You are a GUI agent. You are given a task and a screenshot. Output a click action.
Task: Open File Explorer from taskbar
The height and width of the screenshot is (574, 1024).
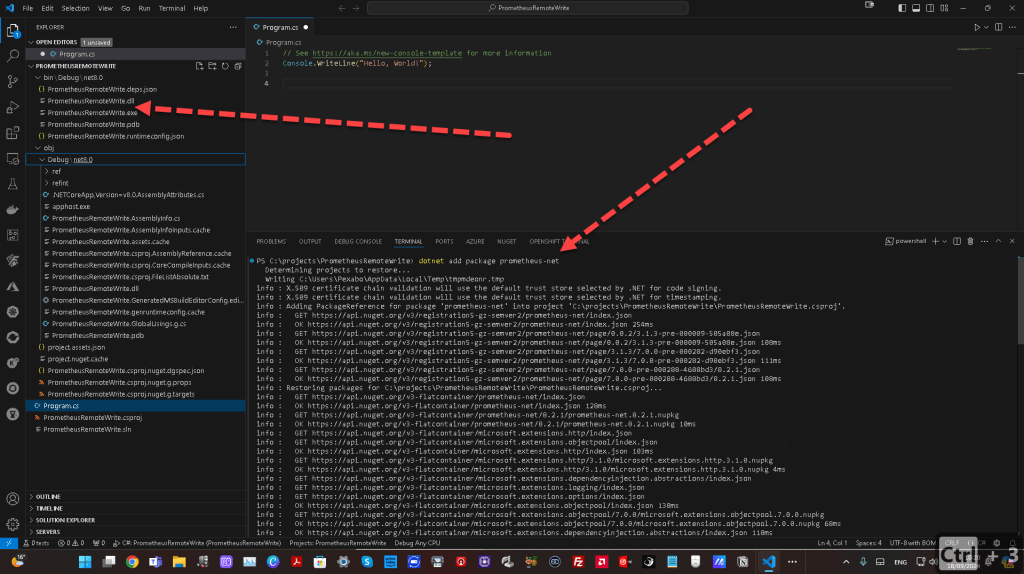coord(179,562)
